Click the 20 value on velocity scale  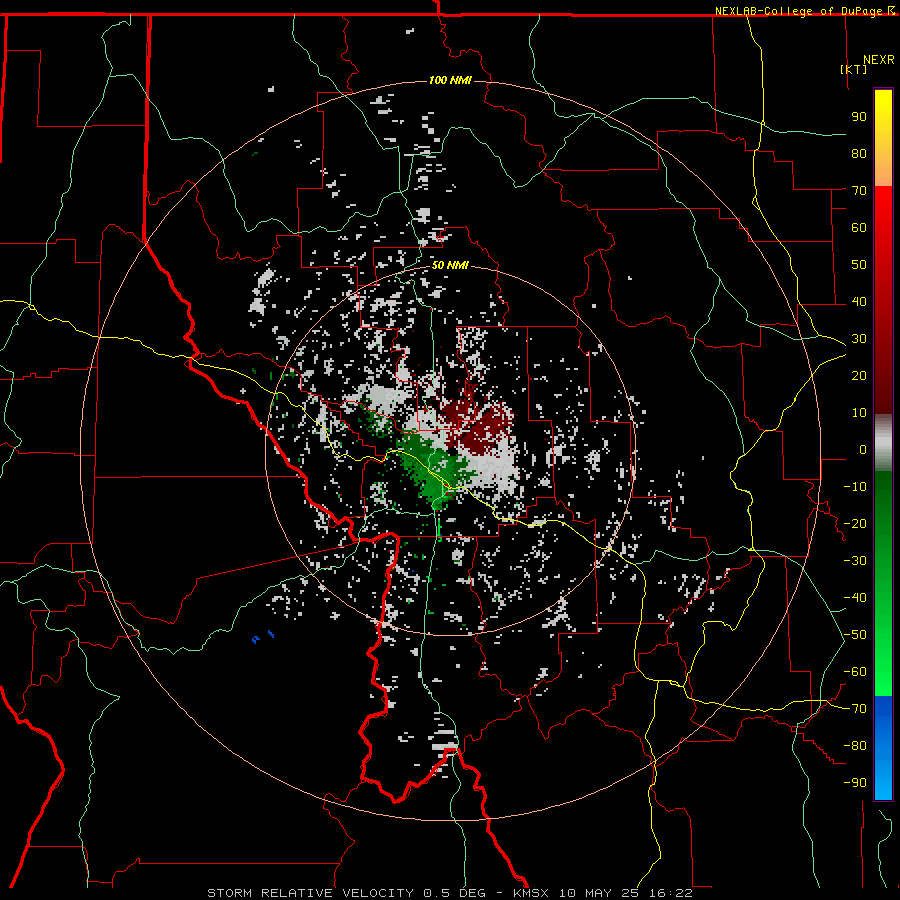pyautogui.click(x=859, y=375)
